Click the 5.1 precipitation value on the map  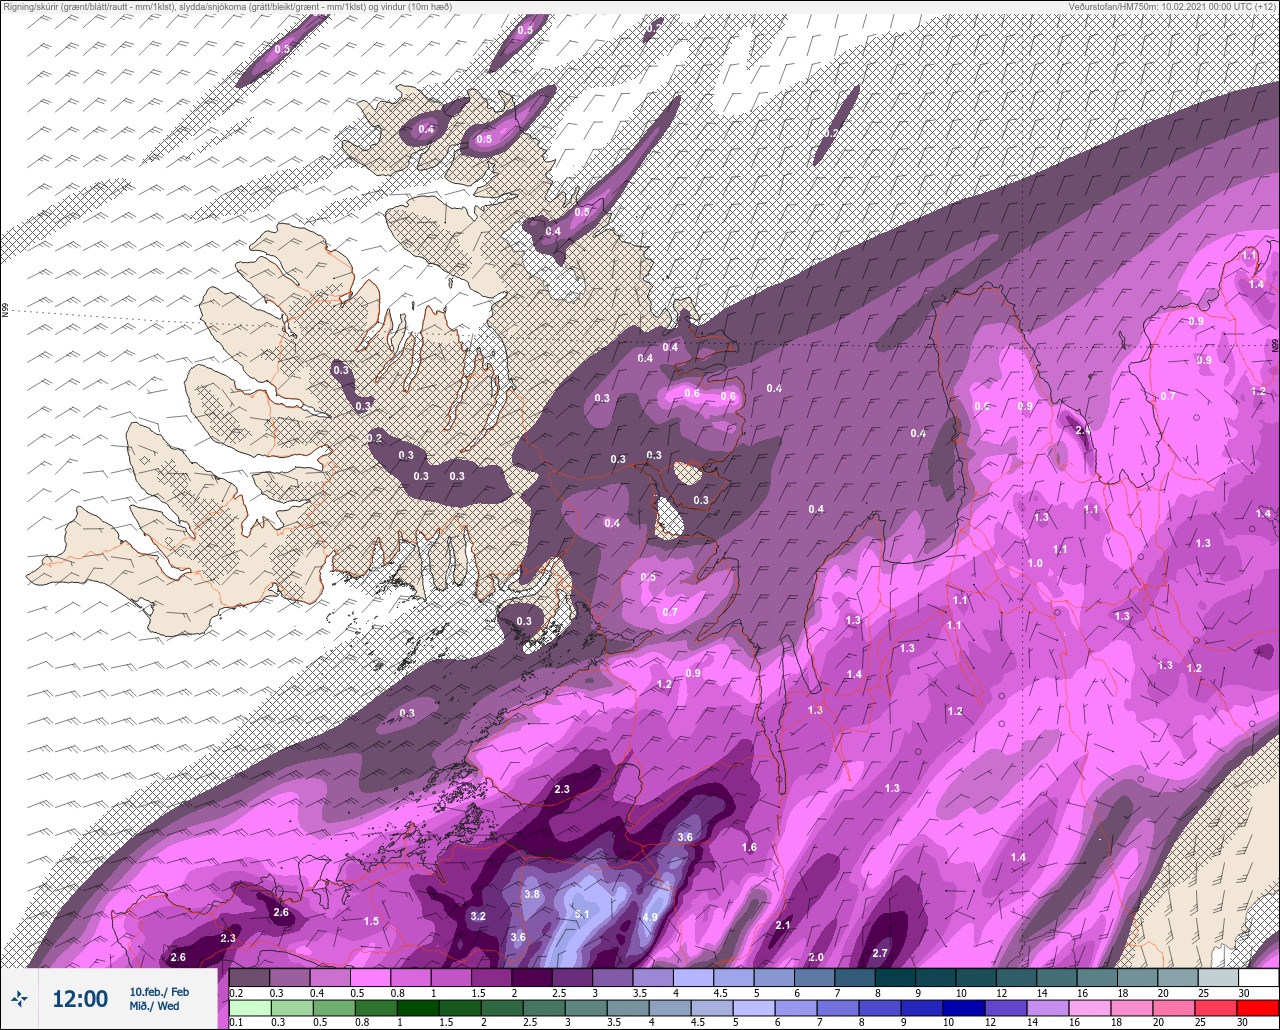click(583, 914)
